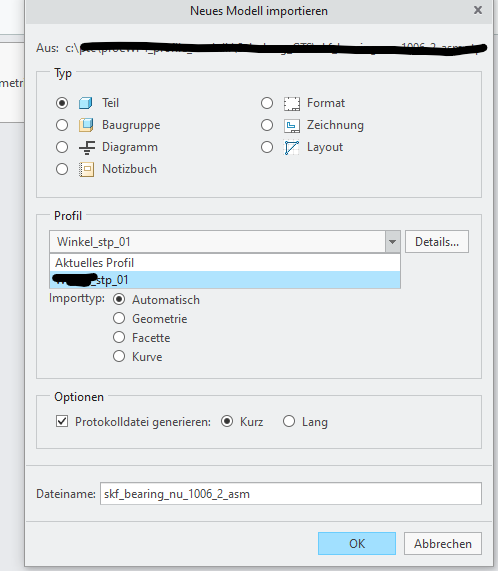The height and width of the screenshot is (571, 498).
Task: Collapse the Profil dropdown arrow
Action: 392,241
